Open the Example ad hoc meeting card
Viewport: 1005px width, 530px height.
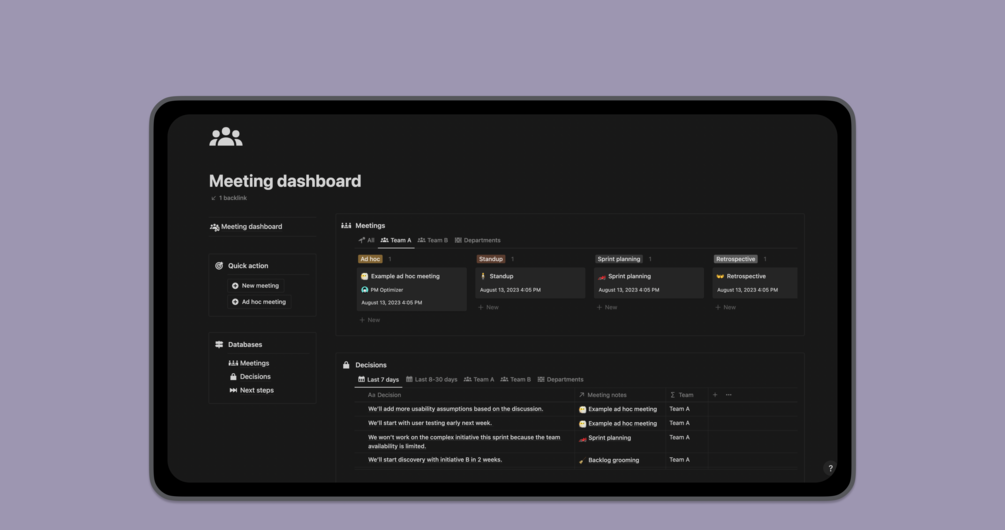(x=411, y=289)
